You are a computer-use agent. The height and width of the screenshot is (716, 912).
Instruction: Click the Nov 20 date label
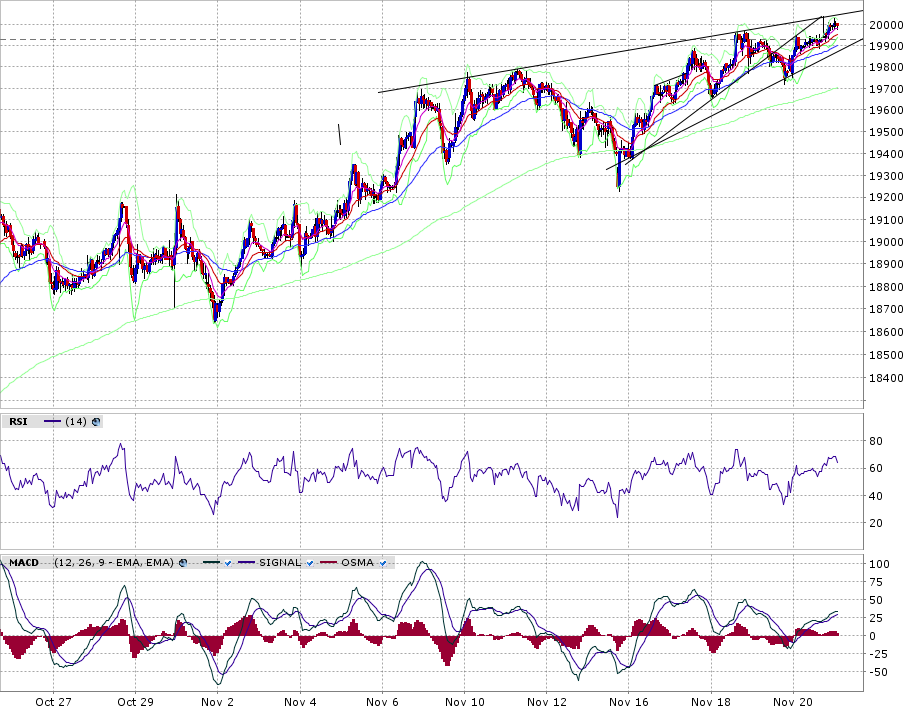coord(793,702)
